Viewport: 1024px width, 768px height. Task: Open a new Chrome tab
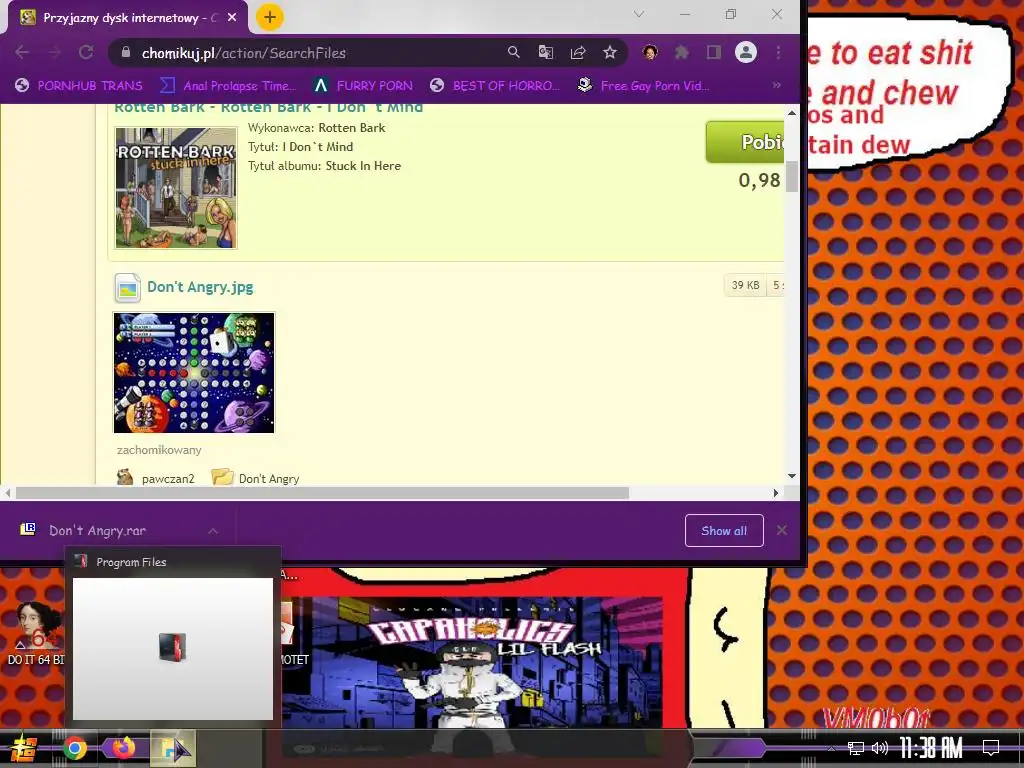[x=270, y=17]
